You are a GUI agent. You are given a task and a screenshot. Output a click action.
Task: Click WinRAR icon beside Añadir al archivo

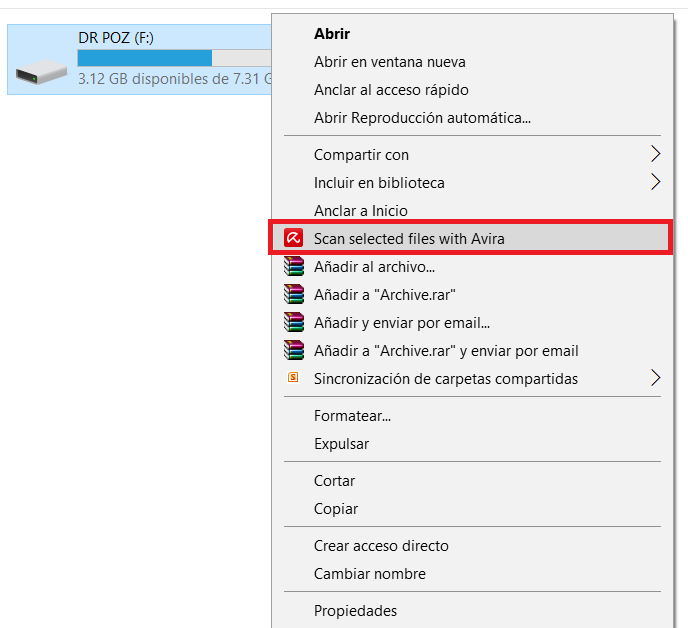pyautogui.click(x=294, y=266)
